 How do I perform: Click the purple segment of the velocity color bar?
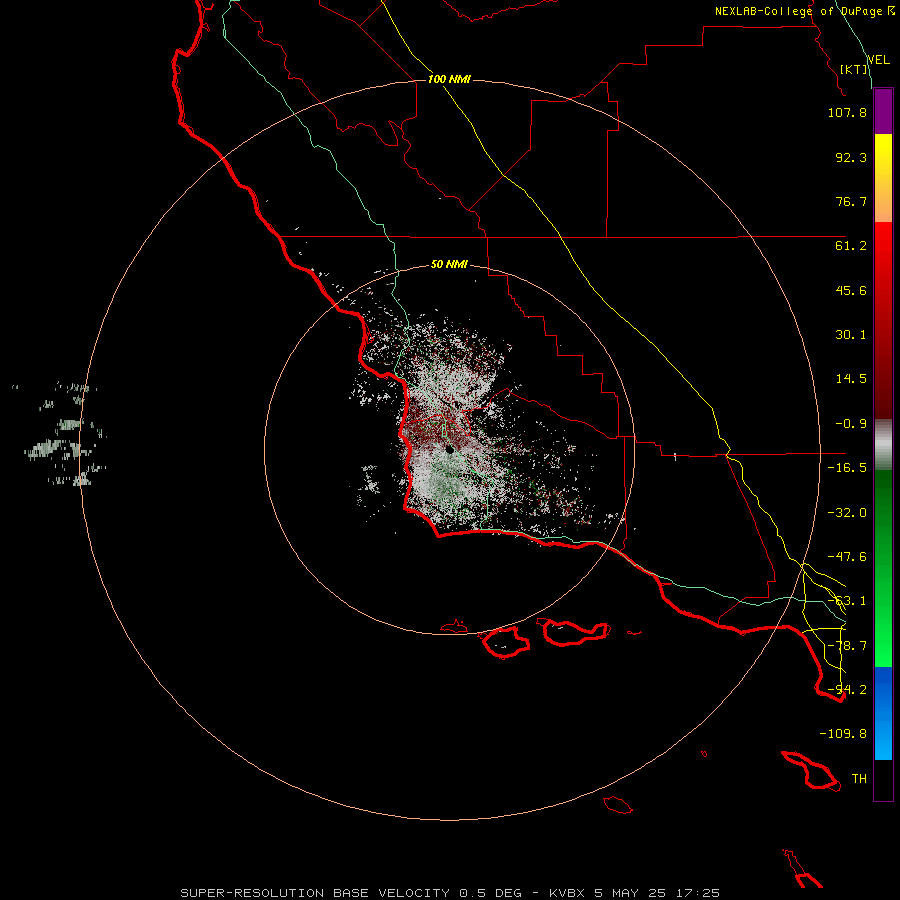click(x=883, y=112)
